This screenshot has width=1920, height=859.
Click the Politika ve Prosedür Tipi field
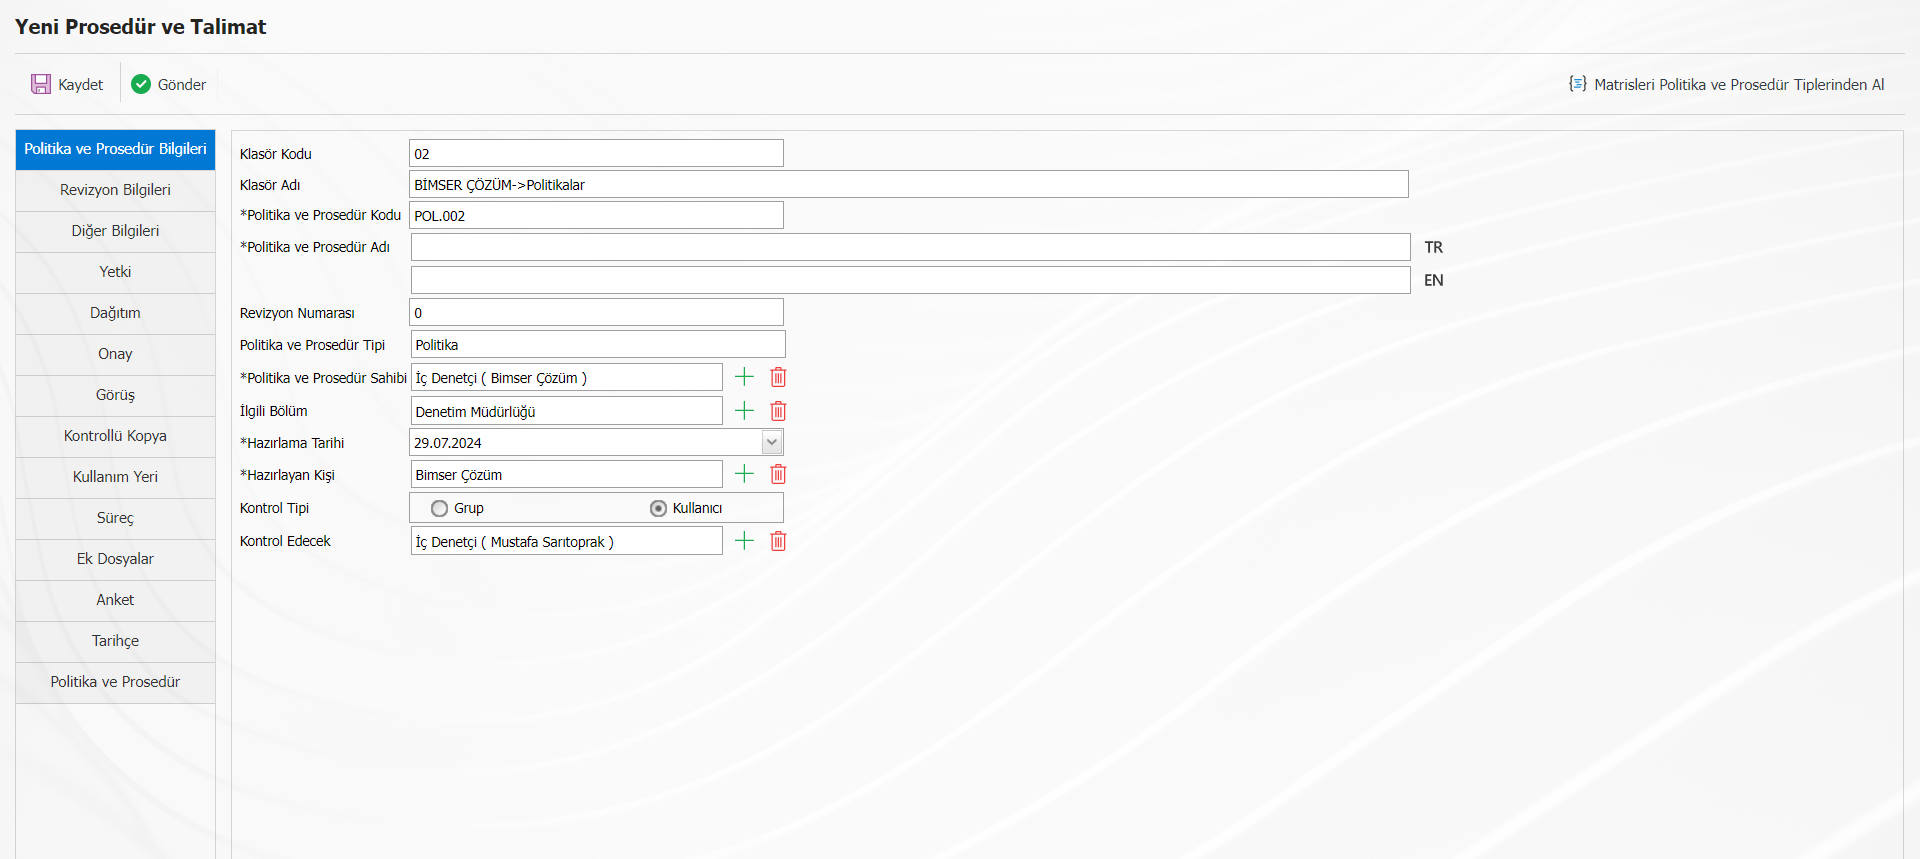pos(598,344)
